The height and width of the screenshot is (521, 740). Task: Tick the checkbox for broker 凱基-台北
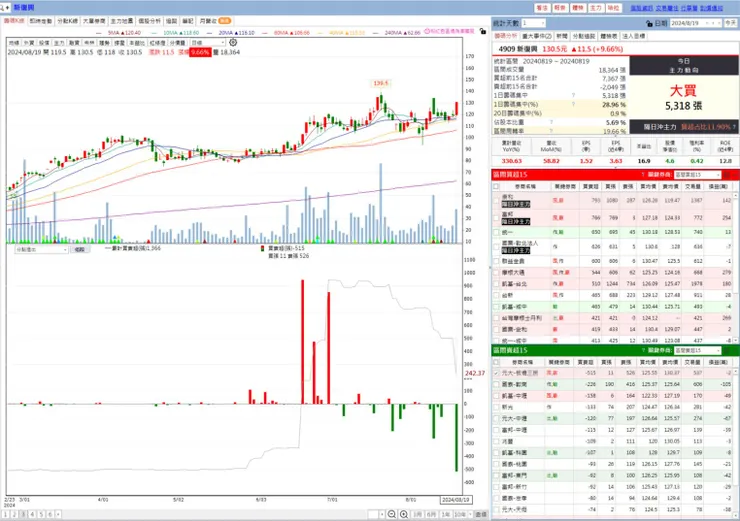[496, 284]
